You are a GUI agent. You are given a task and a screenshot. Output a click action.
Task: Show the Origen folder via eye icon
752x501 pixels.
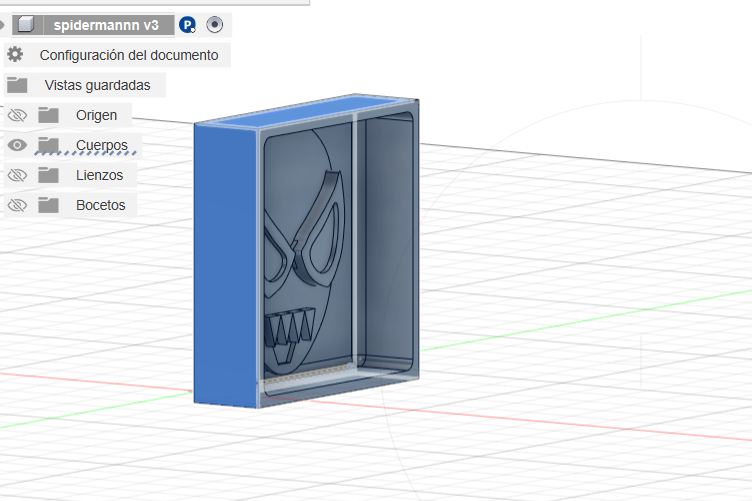click(17, 115)
